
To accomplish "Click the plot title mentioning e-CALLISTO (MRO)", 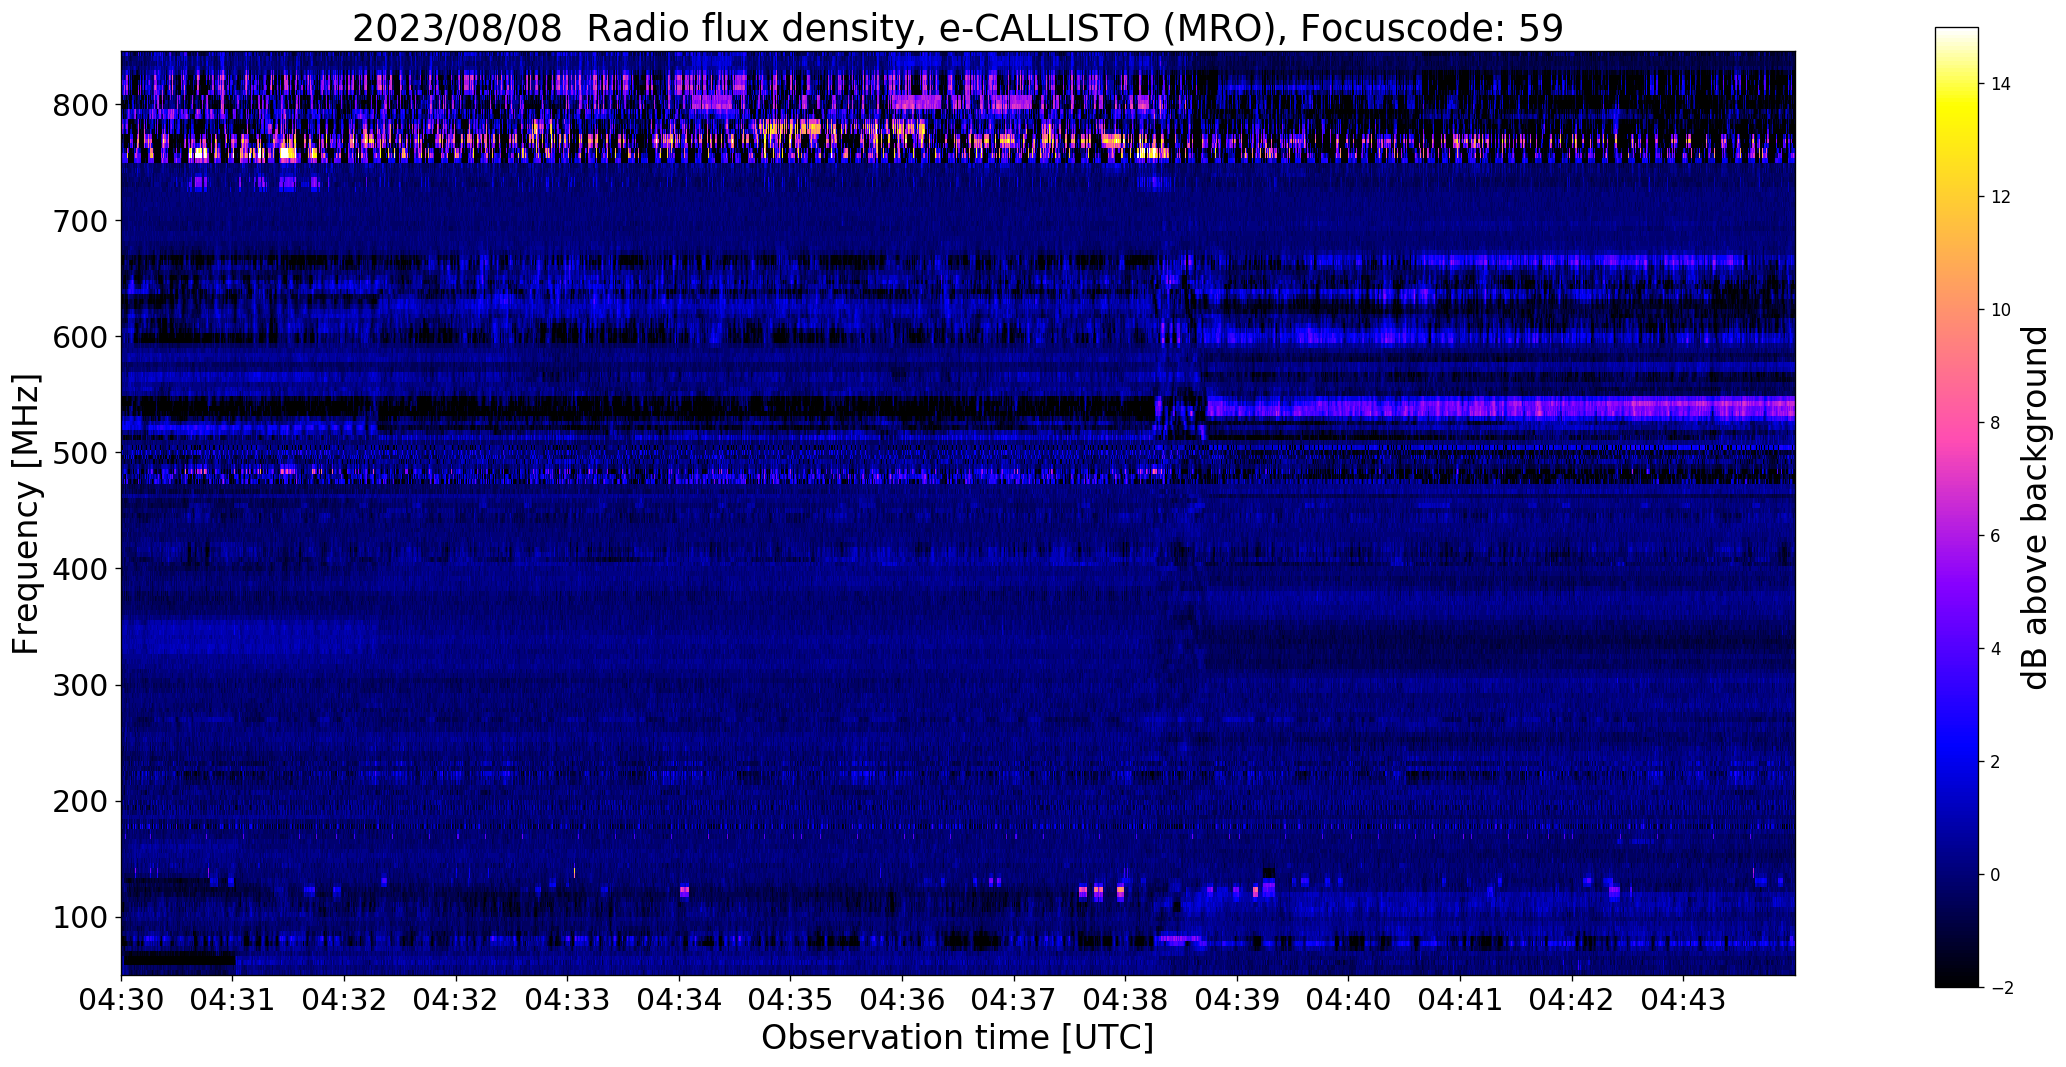I will click(957, 28).
